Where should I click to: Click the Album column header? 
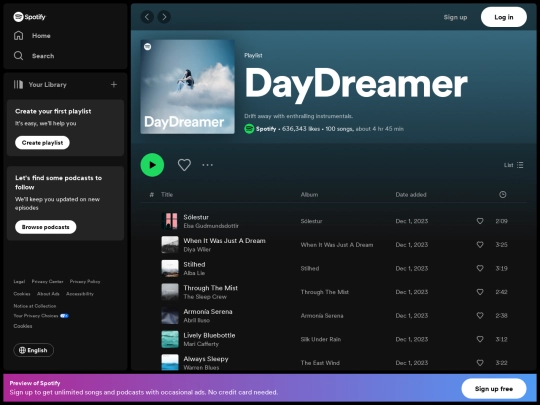click(309, 195)
